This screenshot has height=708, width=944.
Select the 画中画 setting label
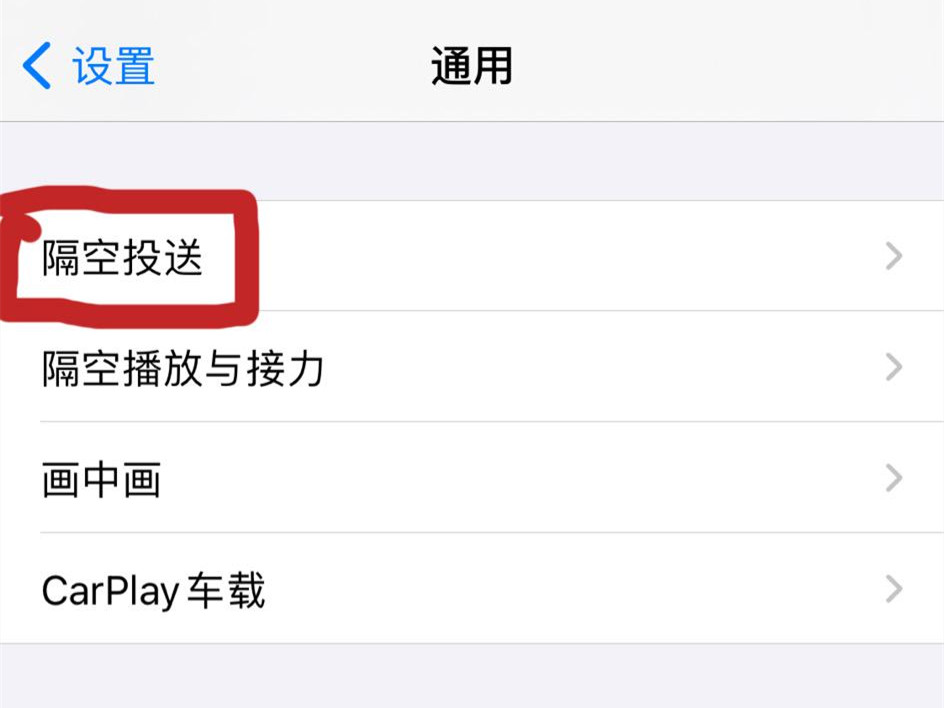[102, 479]
